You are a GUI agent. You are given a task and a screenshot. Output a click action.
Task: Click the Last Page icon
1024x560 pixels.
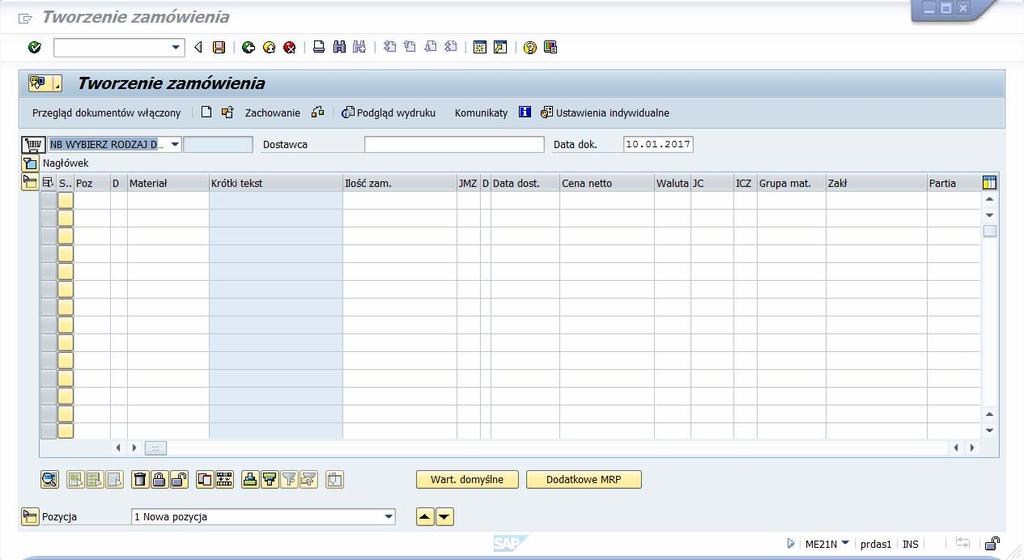click(451, 47)
